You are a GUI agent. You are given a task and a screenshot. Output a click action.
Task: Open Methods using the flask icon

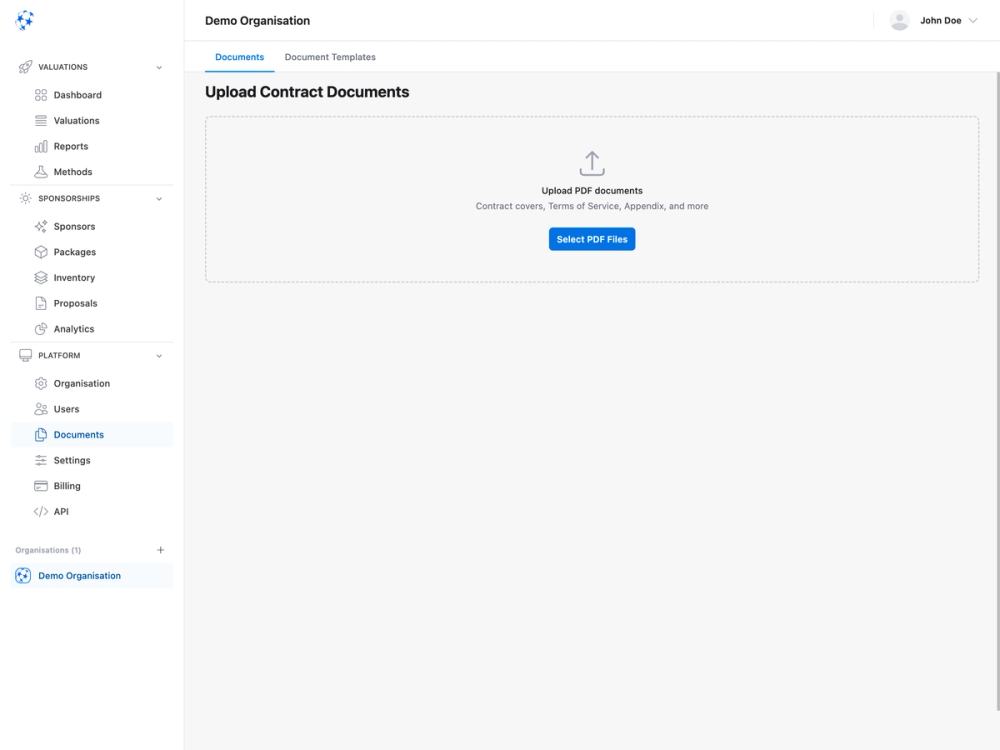click(x=40, y=171)
